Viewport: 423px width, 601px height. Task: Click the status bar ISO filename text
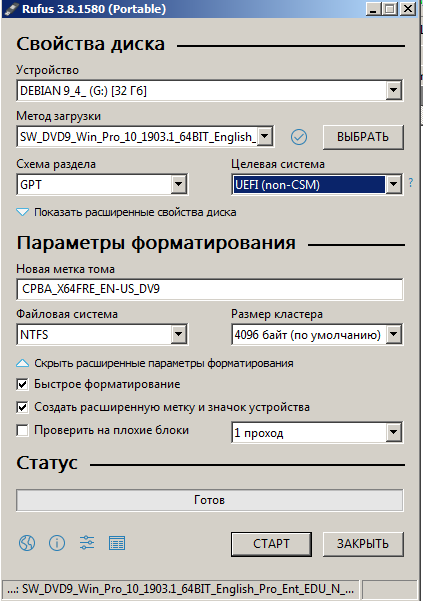pos(180,589)
